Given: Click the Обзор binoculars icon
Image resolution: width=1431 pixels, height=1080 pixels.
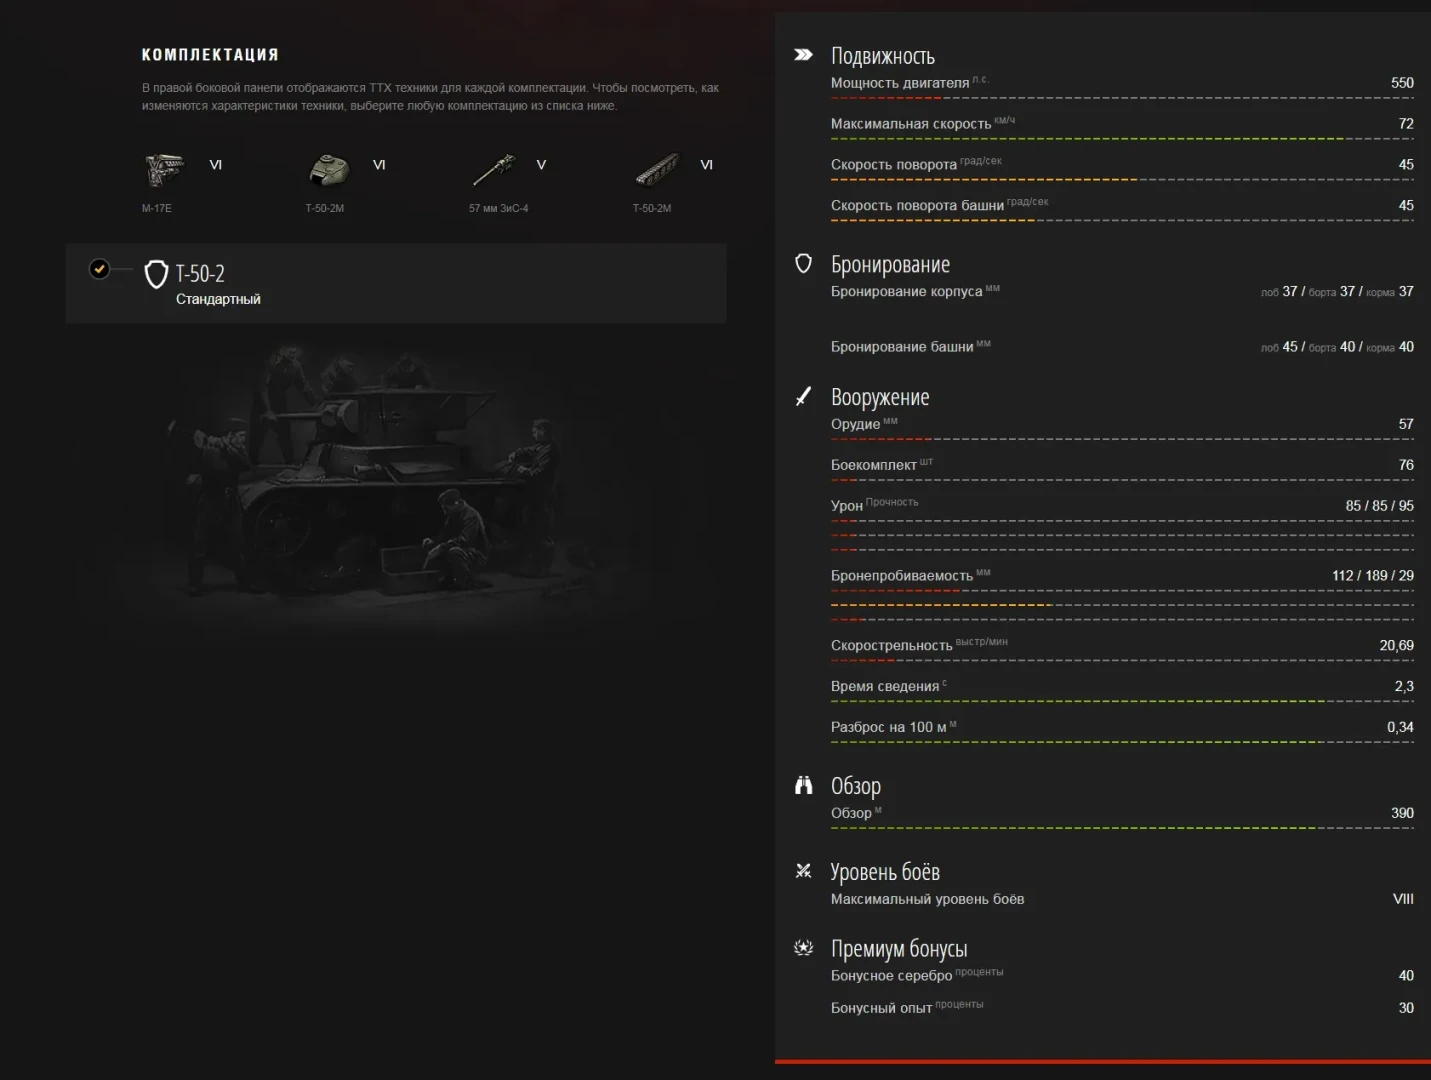Looking at the screenshot, I should [x=803, y=785].
